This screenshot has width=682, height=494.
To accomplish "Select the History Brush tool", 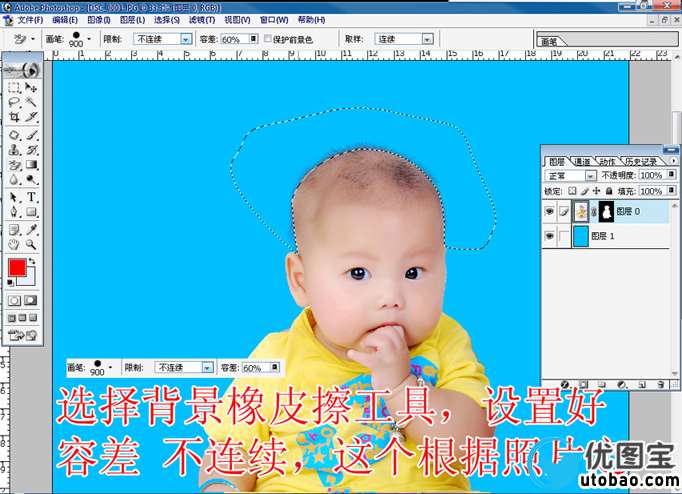I will point(31,150).
